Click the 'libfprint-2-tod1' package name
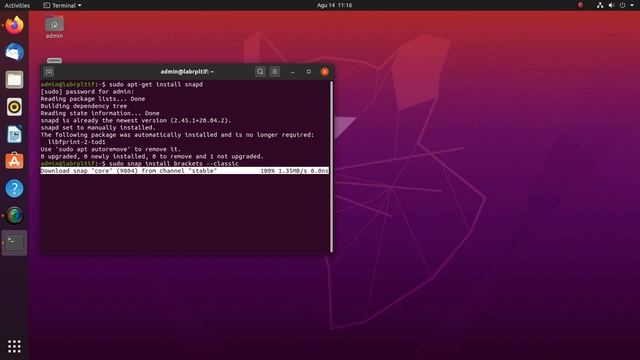The image size is (640, 360). [77, 142]
